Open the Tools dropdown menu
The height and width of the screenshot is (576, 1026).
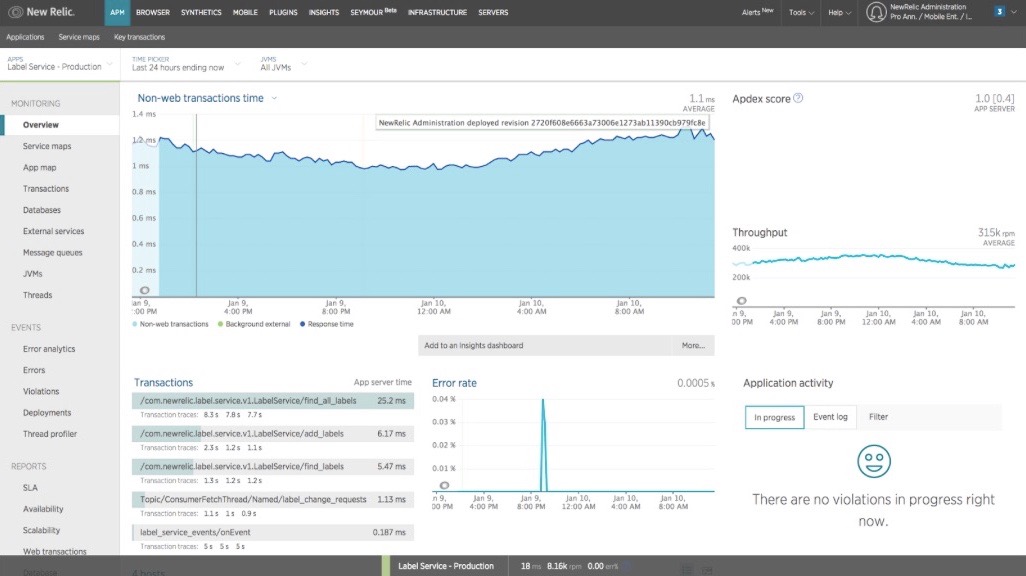801,12
